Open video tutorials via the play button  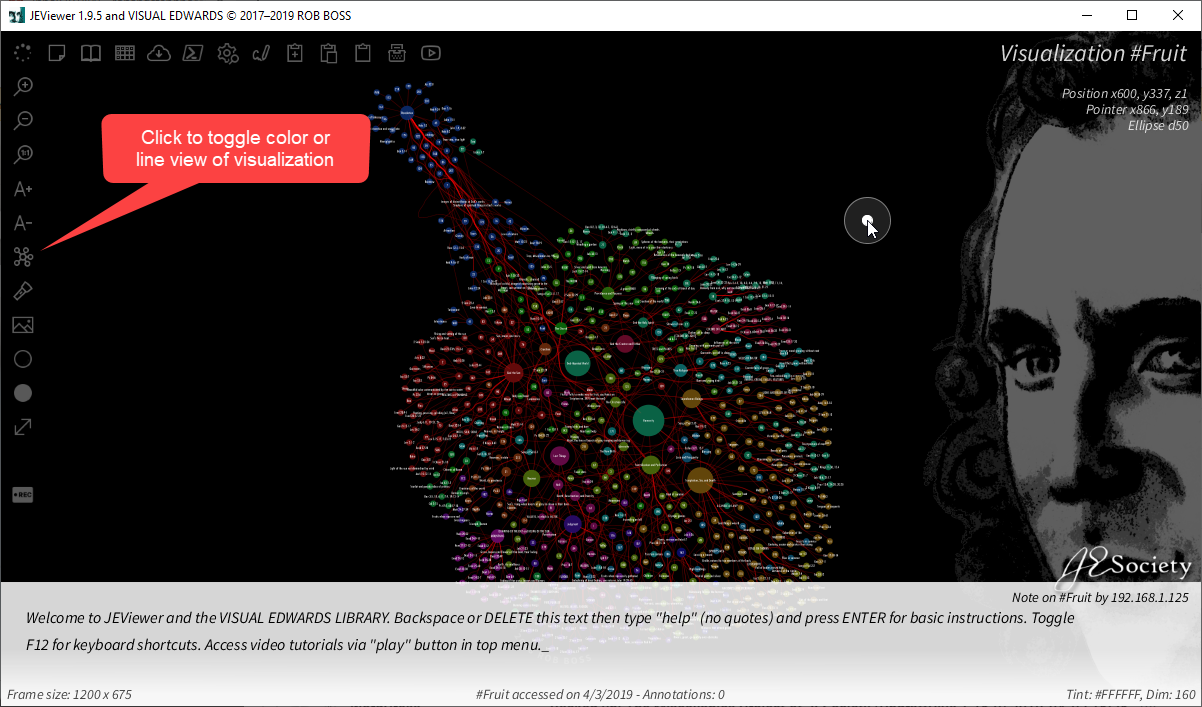[431, 53]
